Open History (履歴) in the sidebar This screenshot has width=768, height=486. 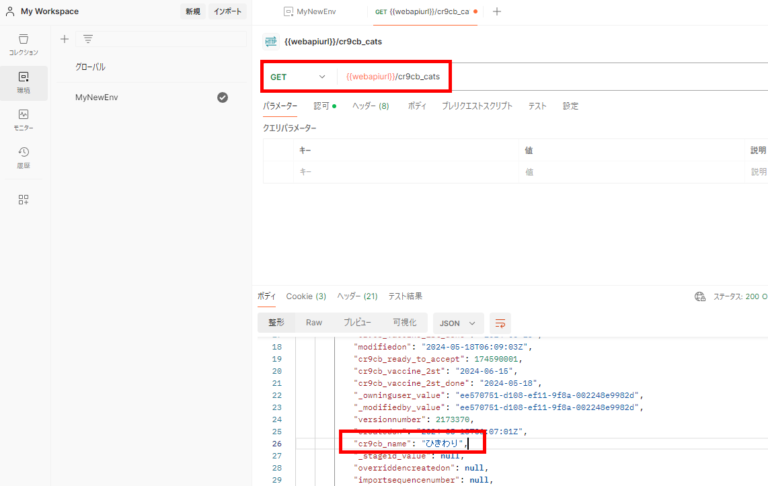click(23, 157)
